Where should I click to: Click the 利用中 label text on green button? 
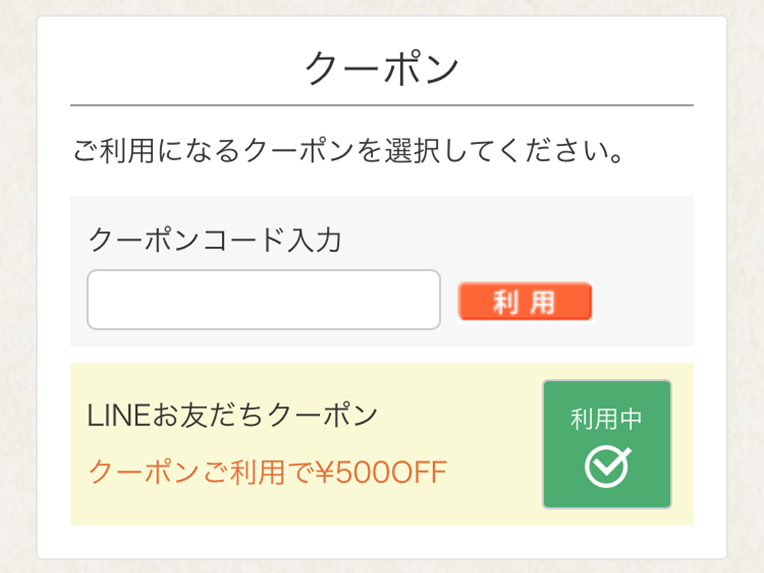click(606, 419)
